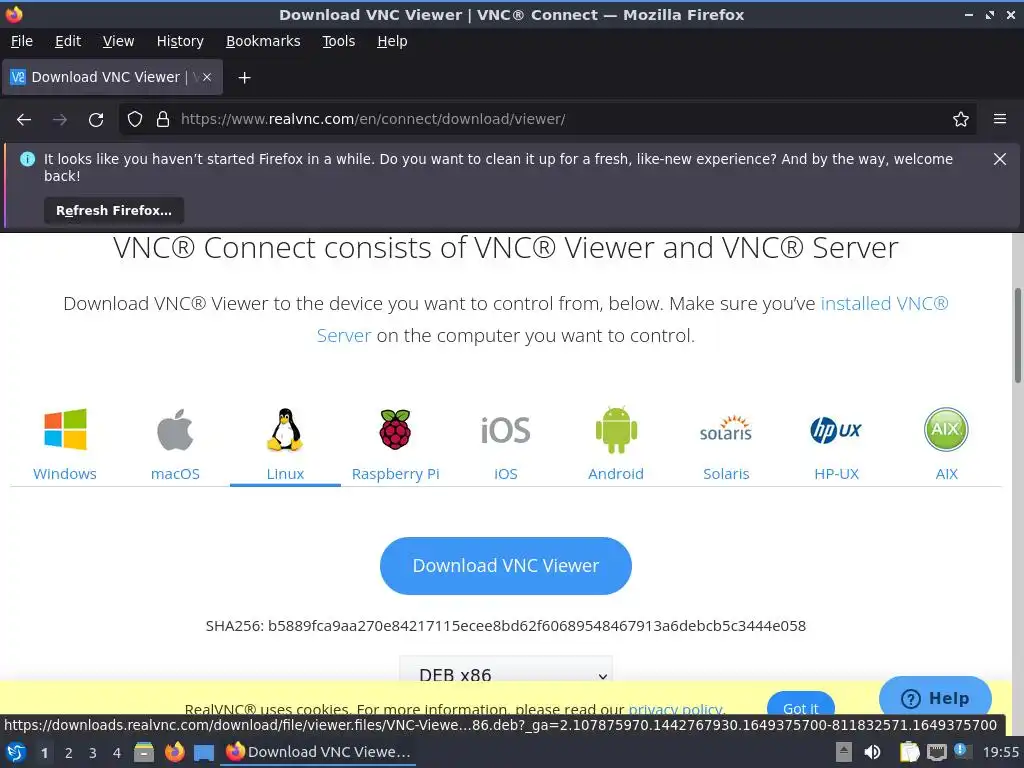Open the Tools menu

pos(338,41)
